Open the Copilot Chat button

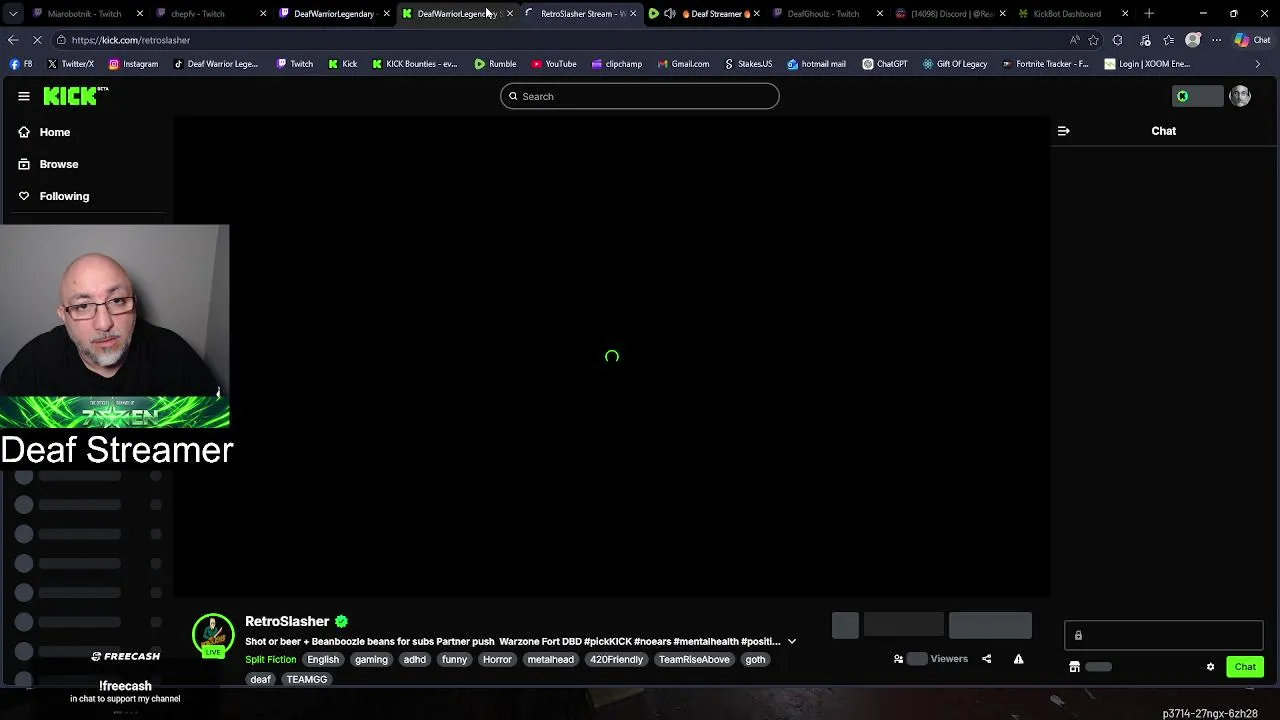click(1252, 40)
